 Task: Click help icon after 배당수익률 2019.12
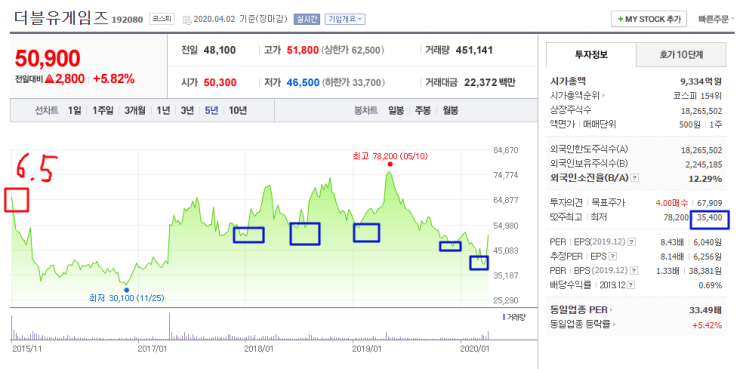[631, 285]
